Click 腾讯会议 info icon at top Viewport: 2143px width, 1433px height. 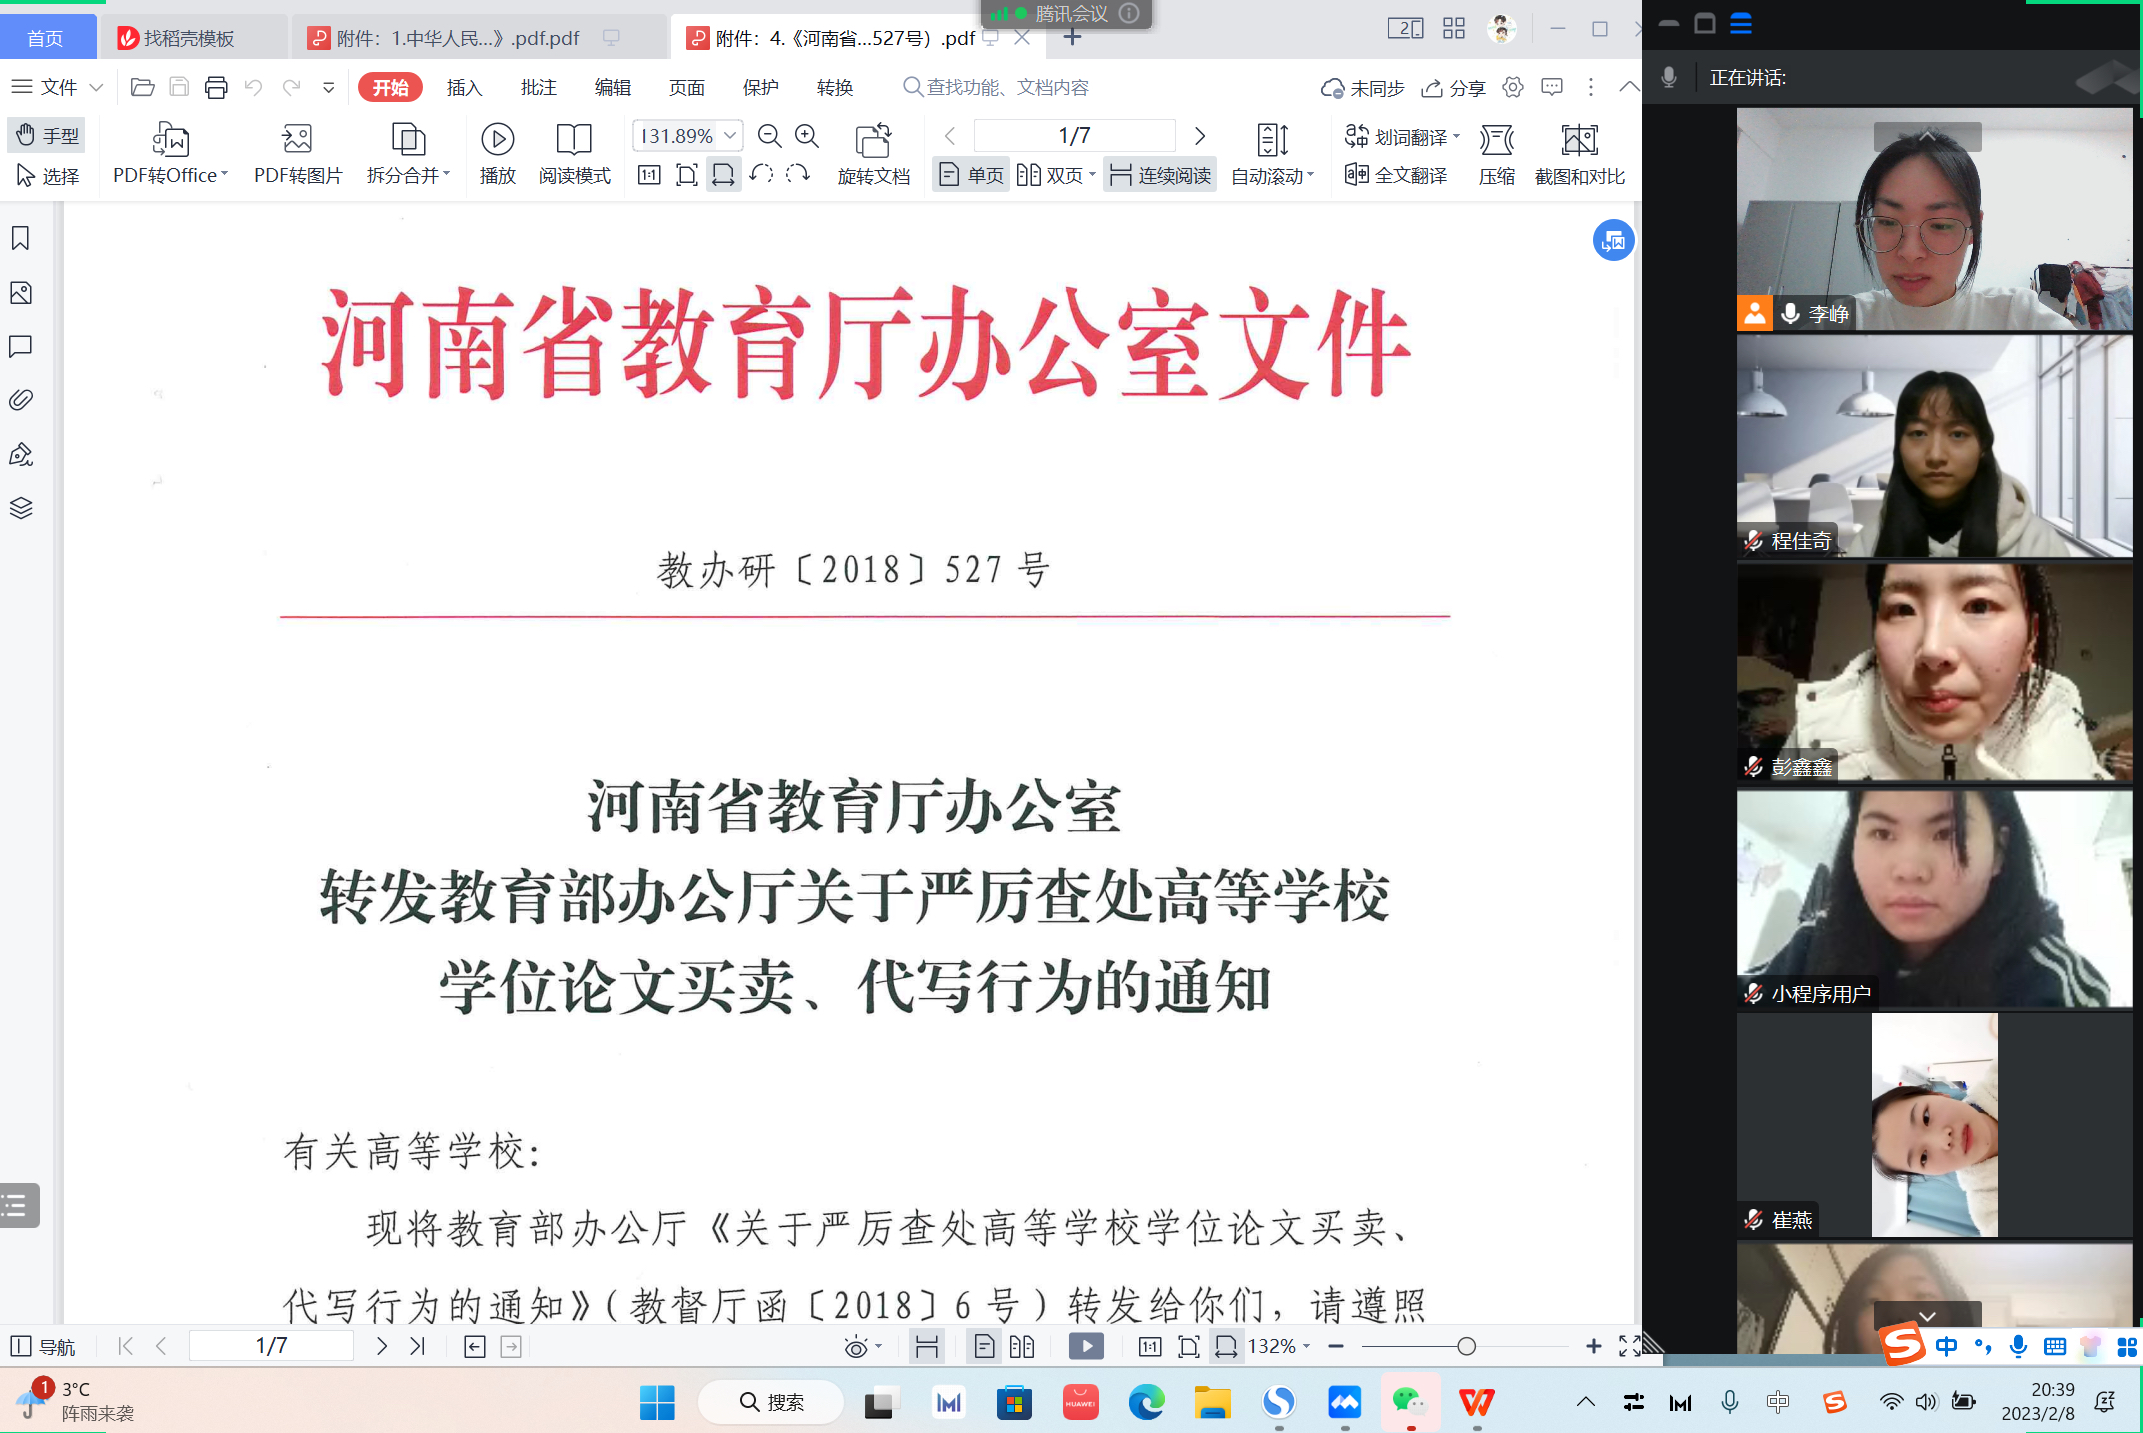click(x=1129, y=13)
